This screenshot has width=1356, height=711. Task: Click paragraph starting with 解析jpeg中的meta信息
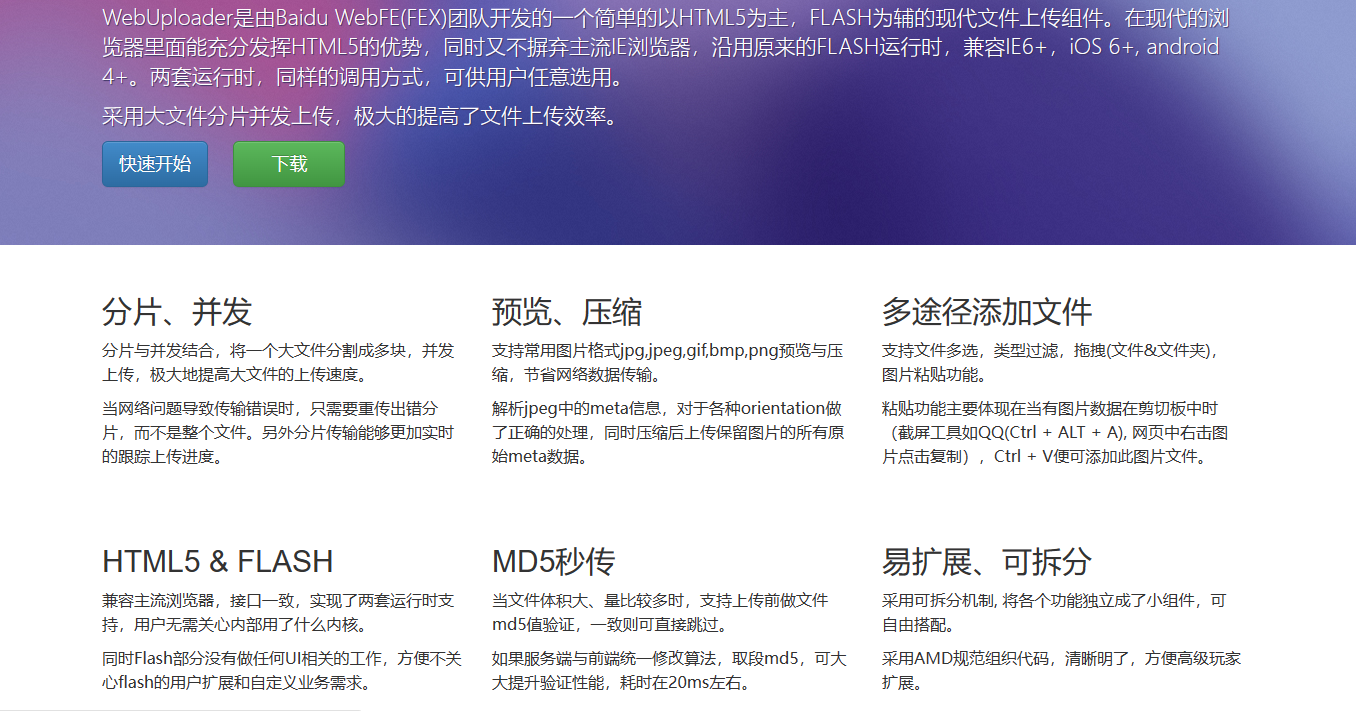pos(667,432)
